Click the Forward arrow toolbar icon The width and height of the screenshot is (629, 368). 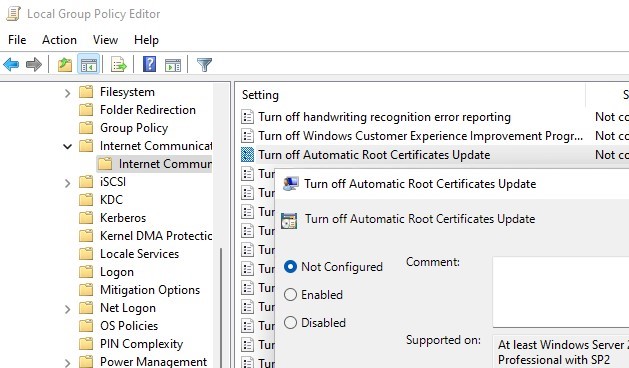click(x=34, y=64)
